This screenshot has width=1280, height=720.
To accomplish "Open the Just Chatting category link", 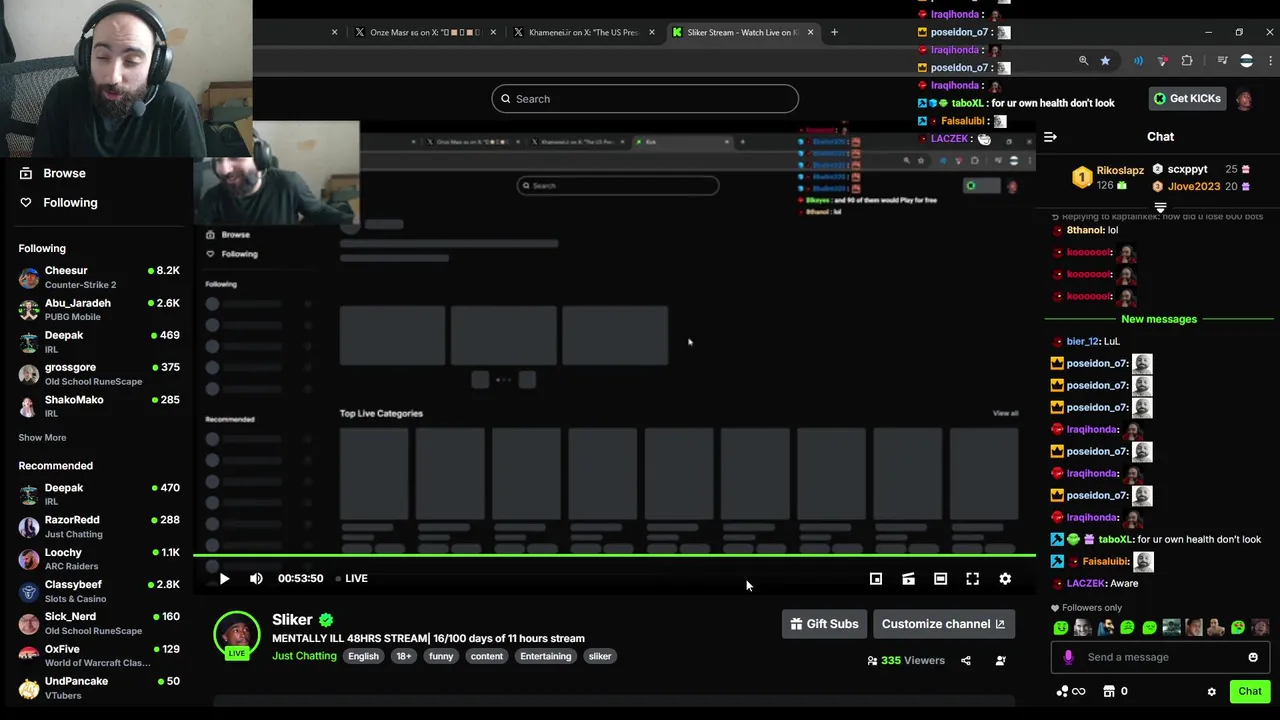I will tap(304, 656).
